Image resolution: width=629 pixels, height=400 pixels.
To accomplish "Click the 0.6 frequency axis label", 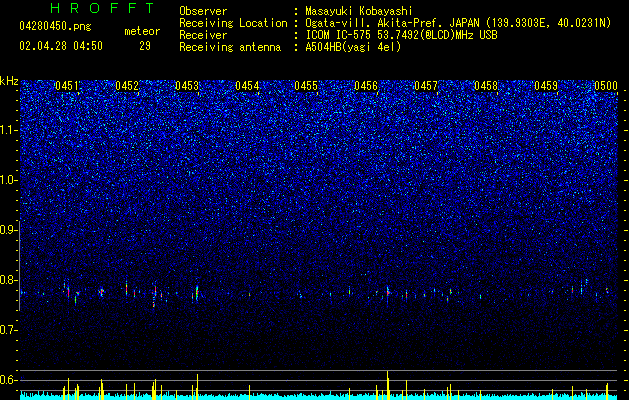I will click(9, 380).
